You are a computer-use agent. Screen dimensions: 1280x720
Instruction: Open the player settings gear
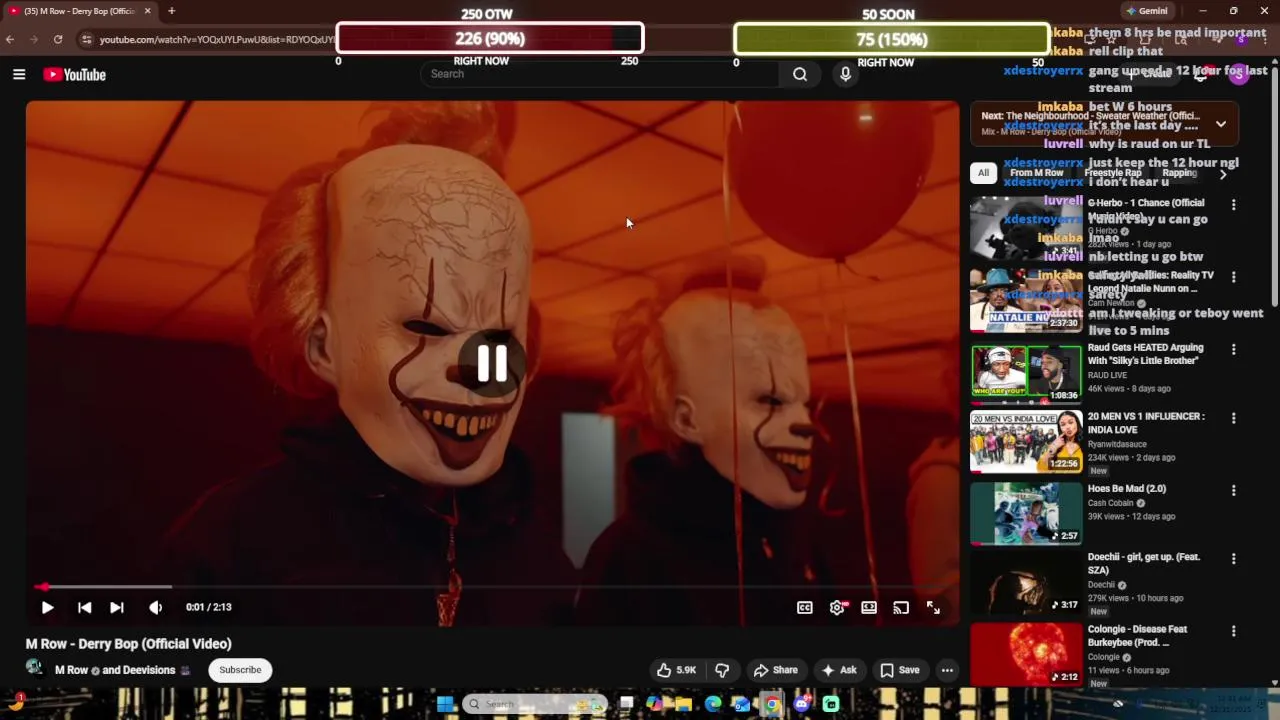837,607
